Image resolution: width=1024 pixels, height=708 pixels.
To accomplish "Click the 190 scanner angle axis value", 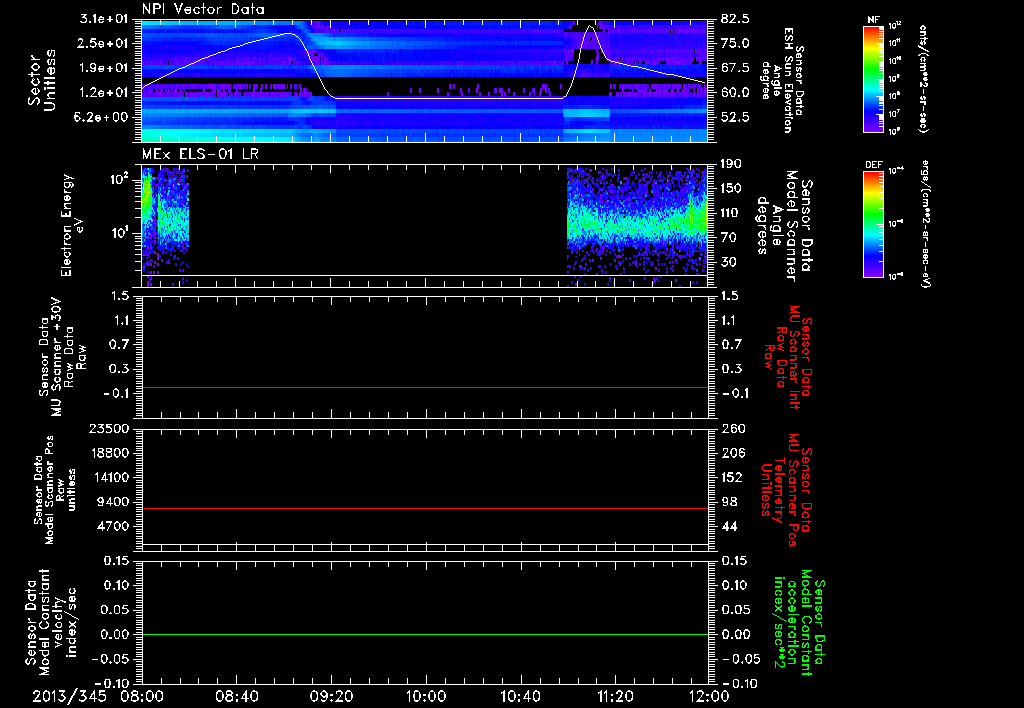I will click(732, 164).
